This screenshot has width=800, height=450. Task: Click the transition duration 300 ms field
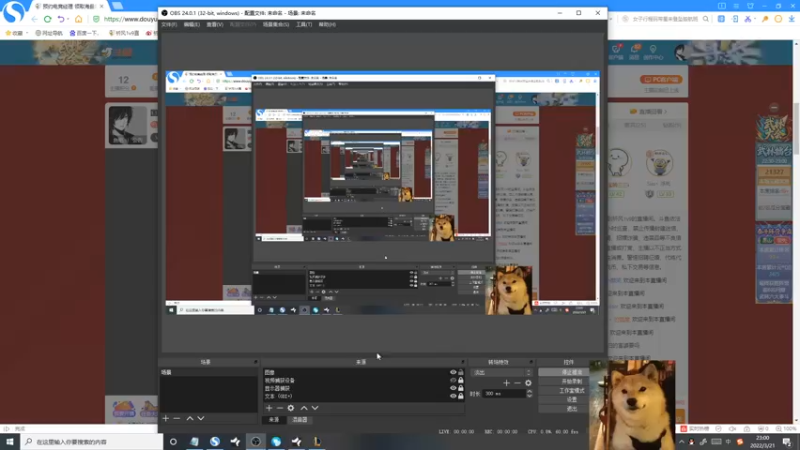(x=504, y=394)
